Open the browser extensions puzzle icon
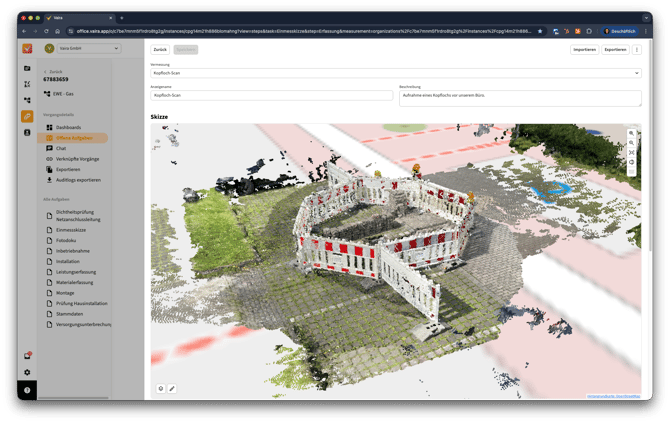 [589, 31]
